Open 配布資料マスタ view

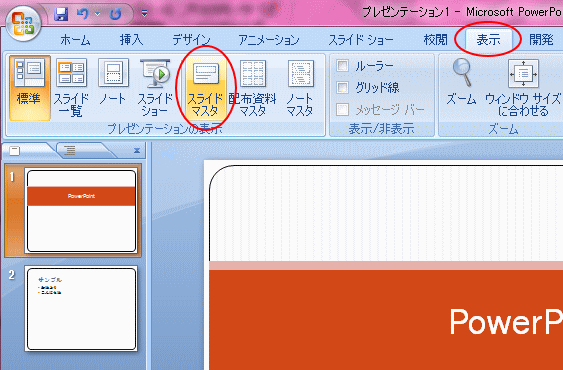(x=252, y=88)
